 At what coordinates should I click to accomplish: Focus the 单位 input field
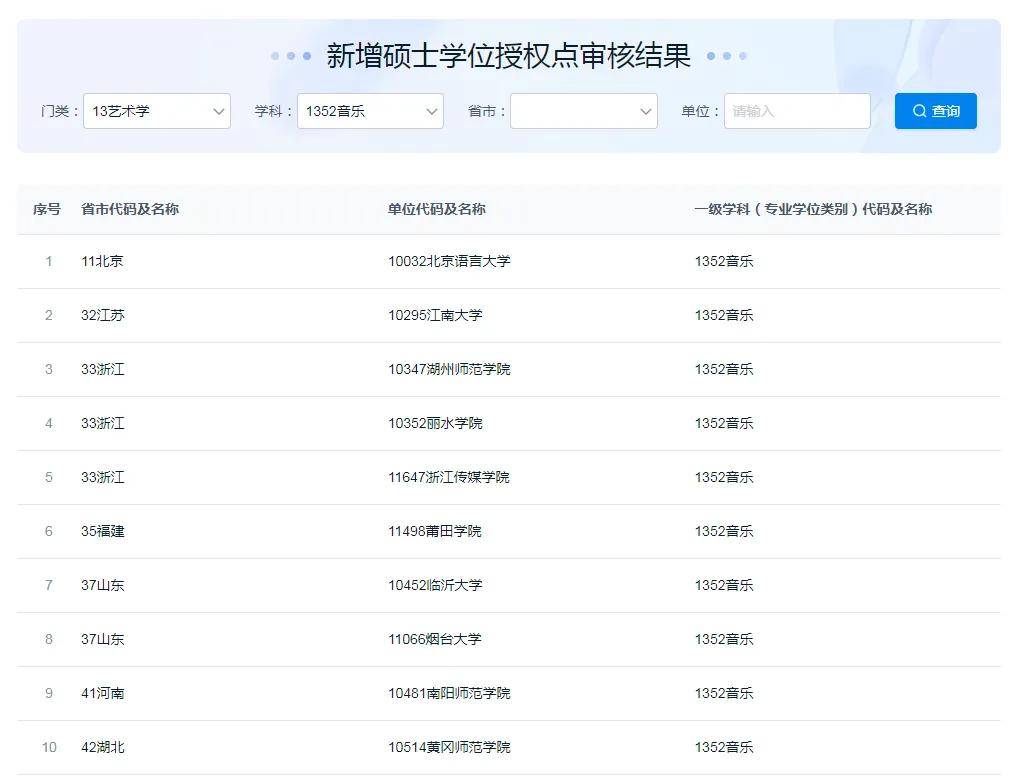tap(797, 111)
